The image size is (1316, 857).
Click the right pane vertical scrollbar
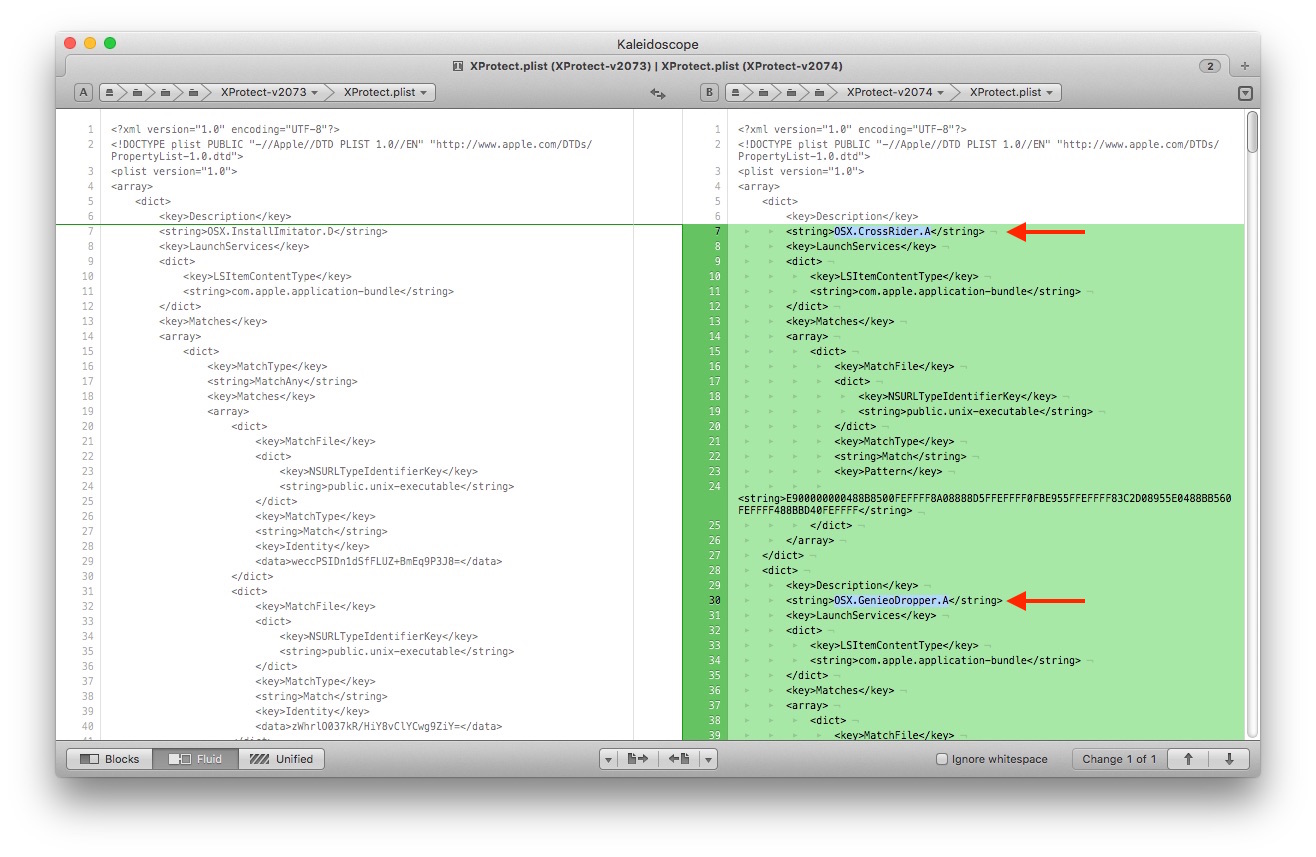click(1252, 132)
